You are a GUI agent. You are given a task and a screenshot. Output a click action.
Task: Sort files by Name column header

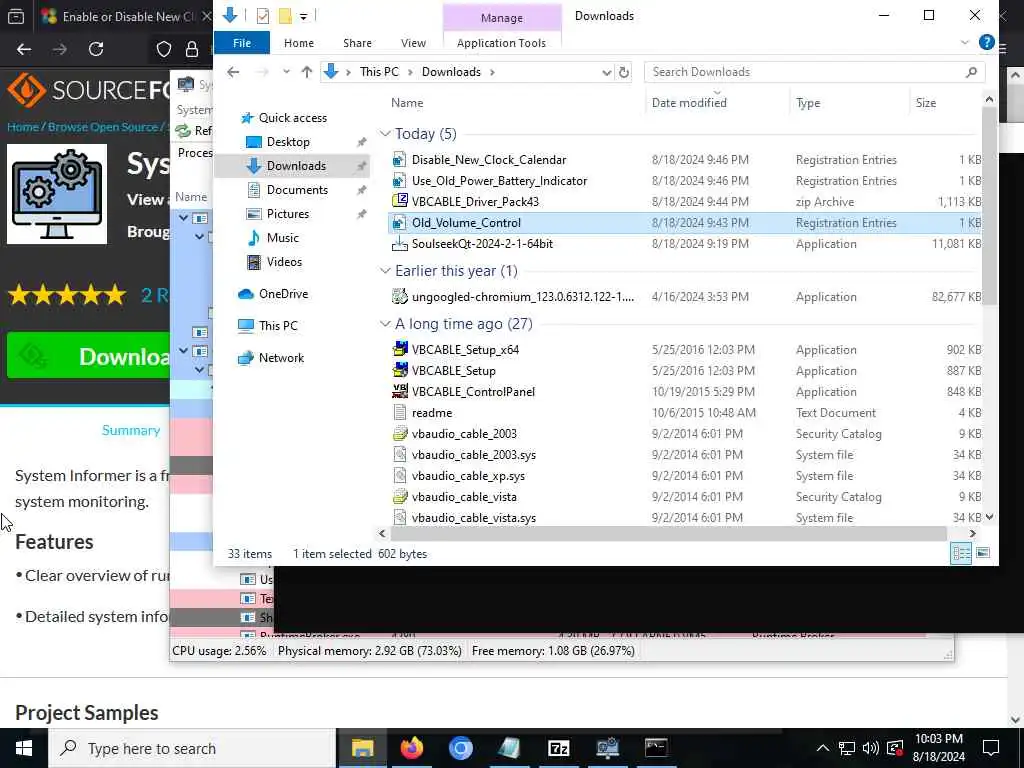[x=407, y=103]
